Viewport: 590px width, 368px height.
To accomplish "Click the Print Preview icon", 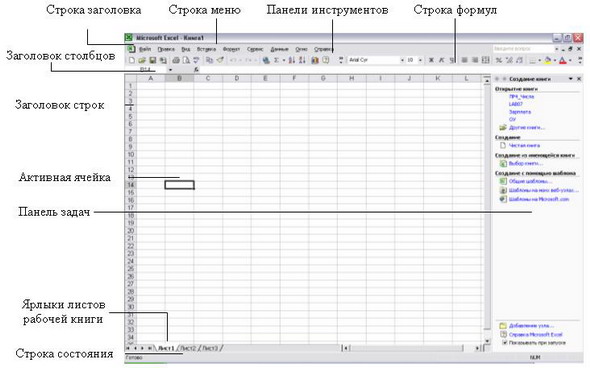I will click(x=186, y=60).
